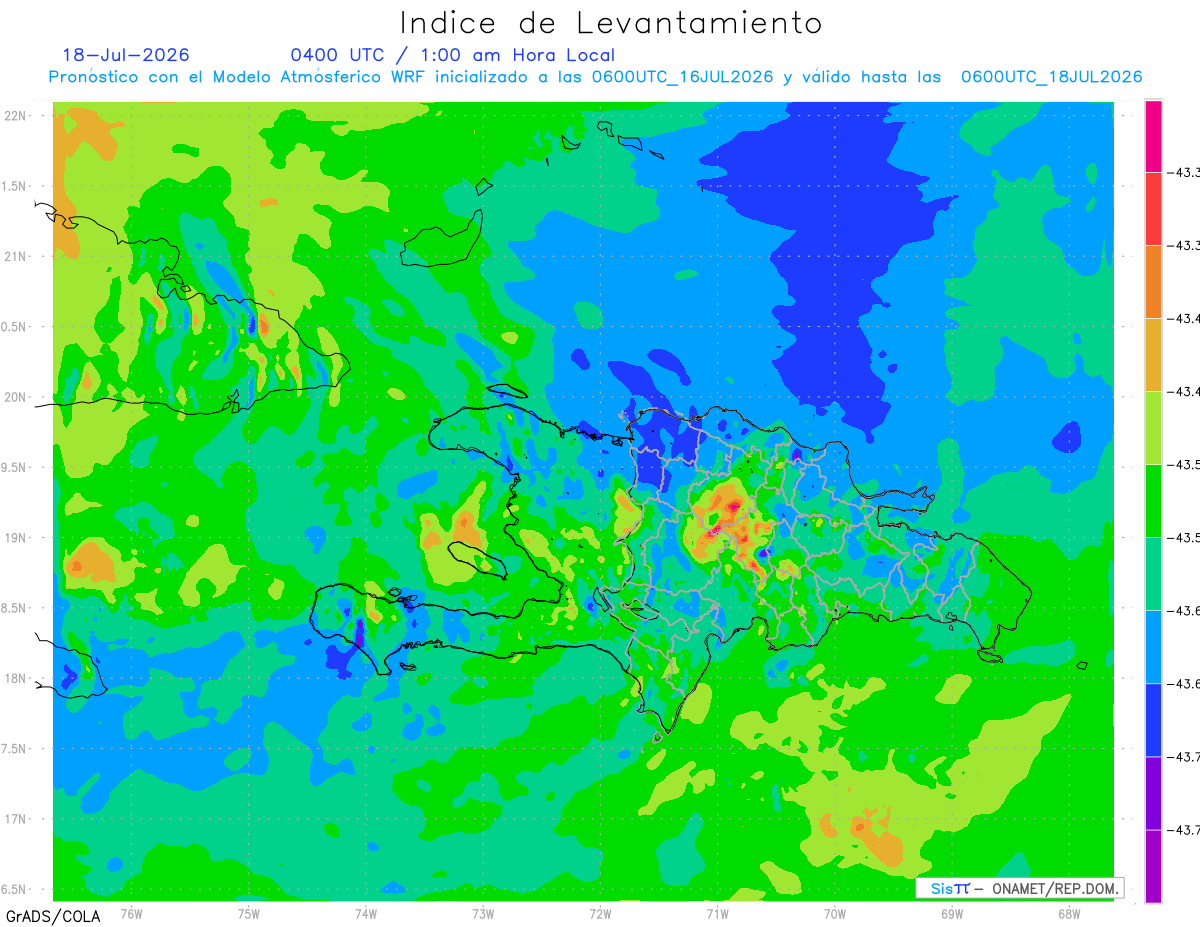Screen dimensions: 1200x927
Task: Select the teal green color bar swatch
Action: tap(1153, 574)
